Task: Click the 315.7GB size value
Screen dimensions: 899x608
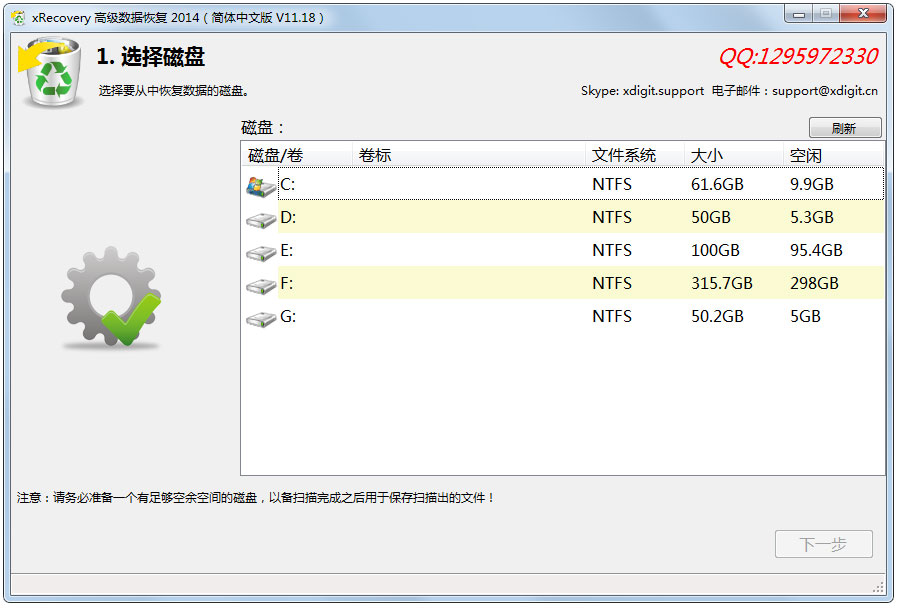Action: click(x=722, y=283)
